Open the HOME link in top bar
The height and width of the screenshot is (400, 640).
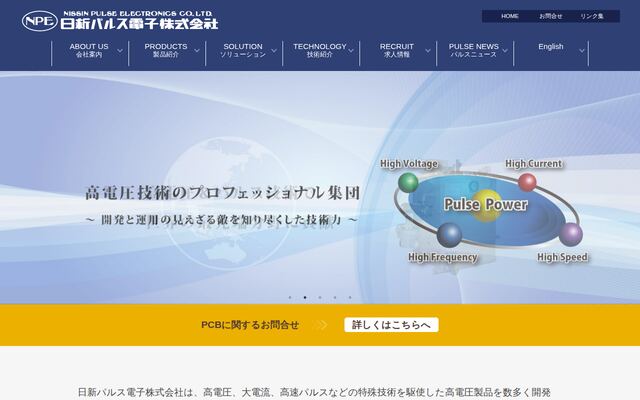(x=509, y=16)
